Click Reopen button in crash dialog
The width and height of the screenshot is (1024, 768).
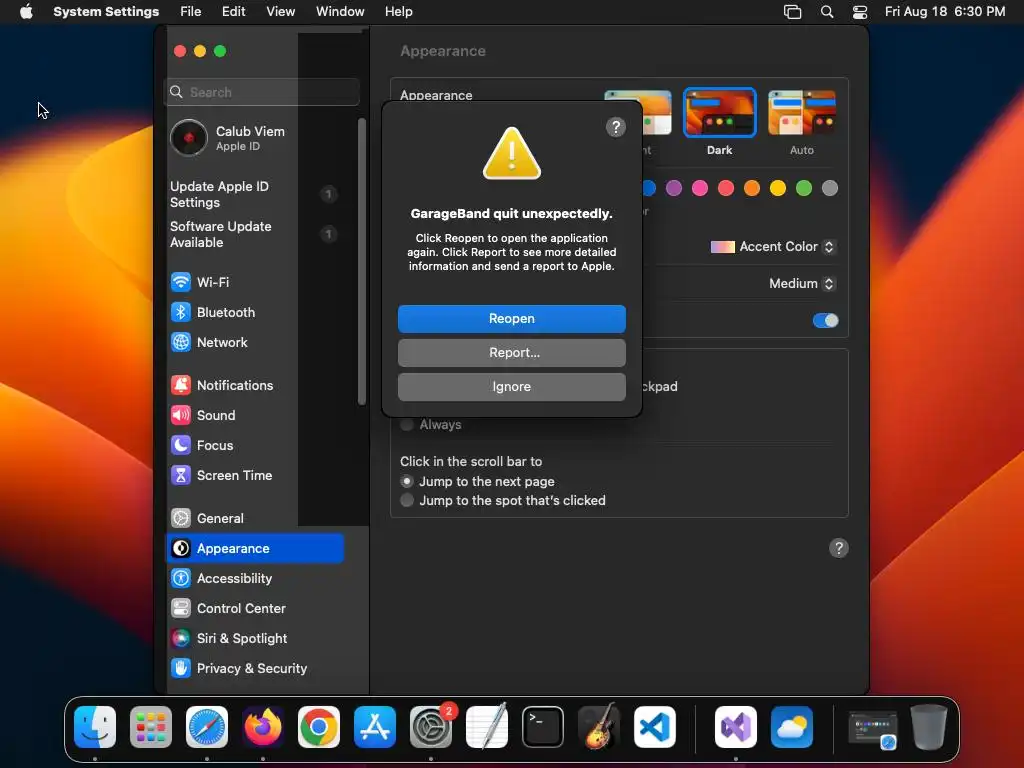point(511,319)
